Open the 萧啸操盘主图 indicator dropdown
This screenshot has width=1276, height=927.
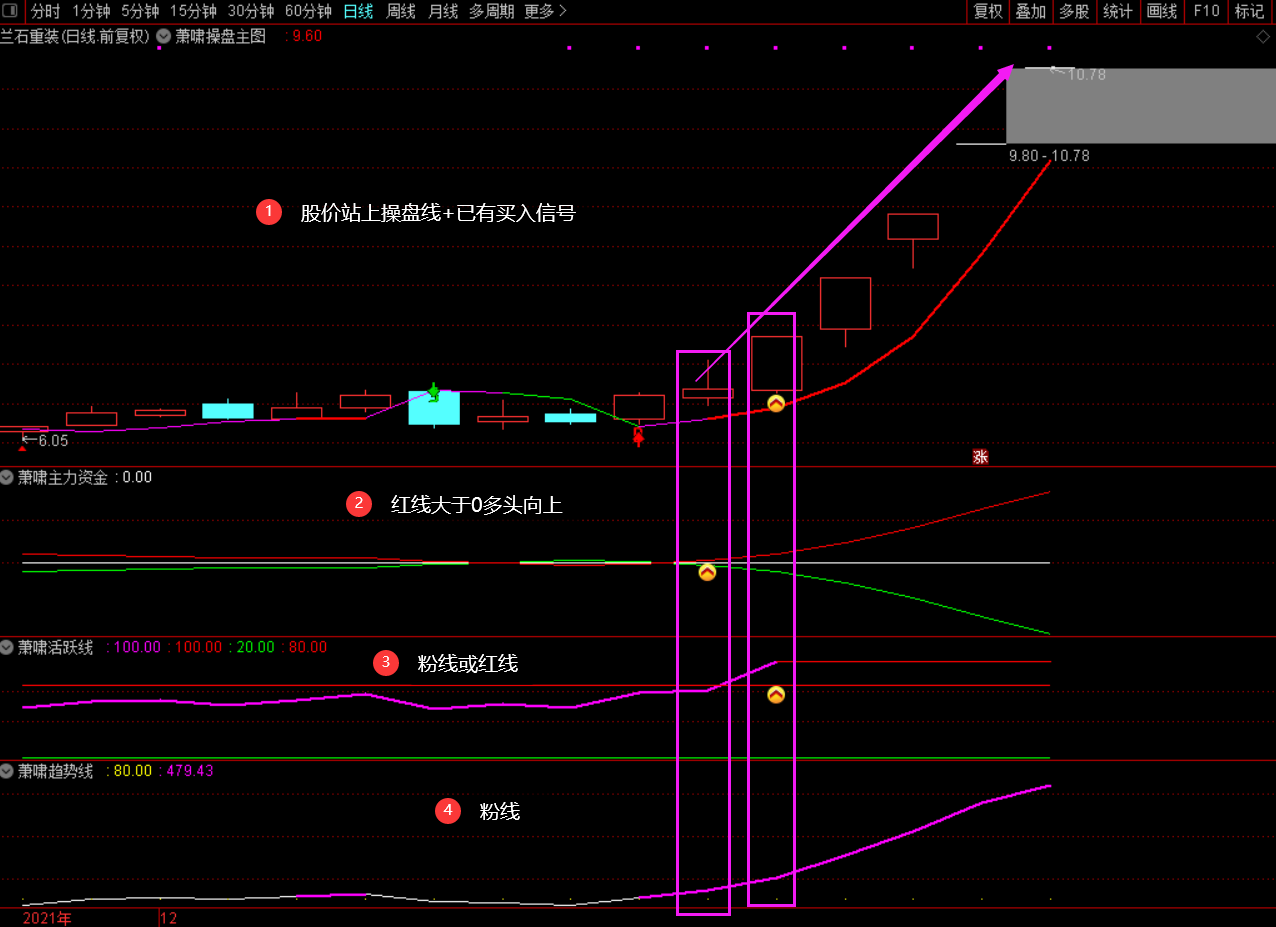[163, 36]
